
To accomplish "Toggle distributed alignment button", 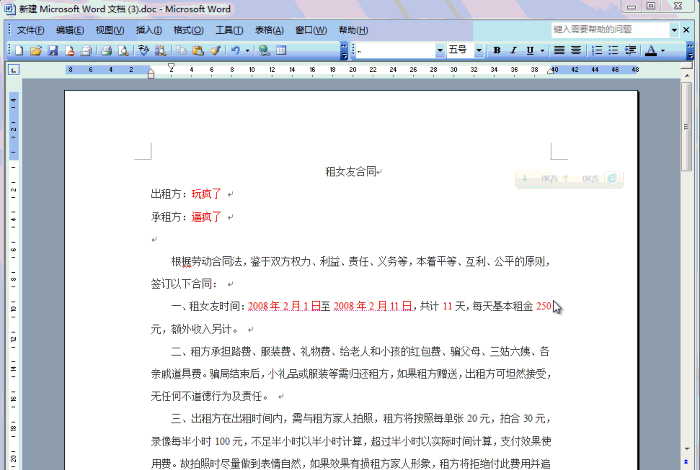I will coord(576,50).
